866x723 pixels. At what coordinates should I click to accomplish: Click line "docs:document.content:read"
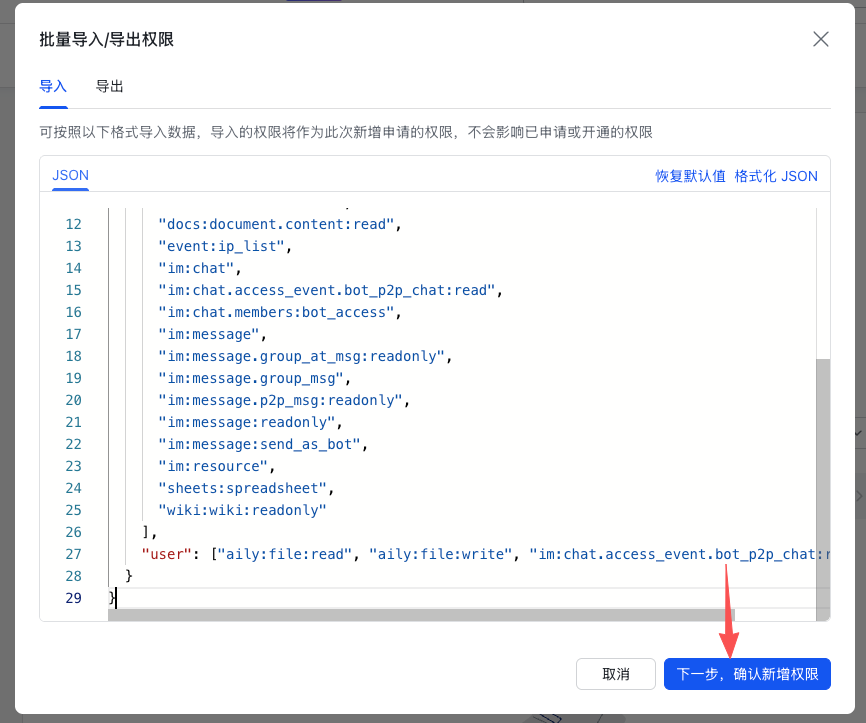point(279,224)
